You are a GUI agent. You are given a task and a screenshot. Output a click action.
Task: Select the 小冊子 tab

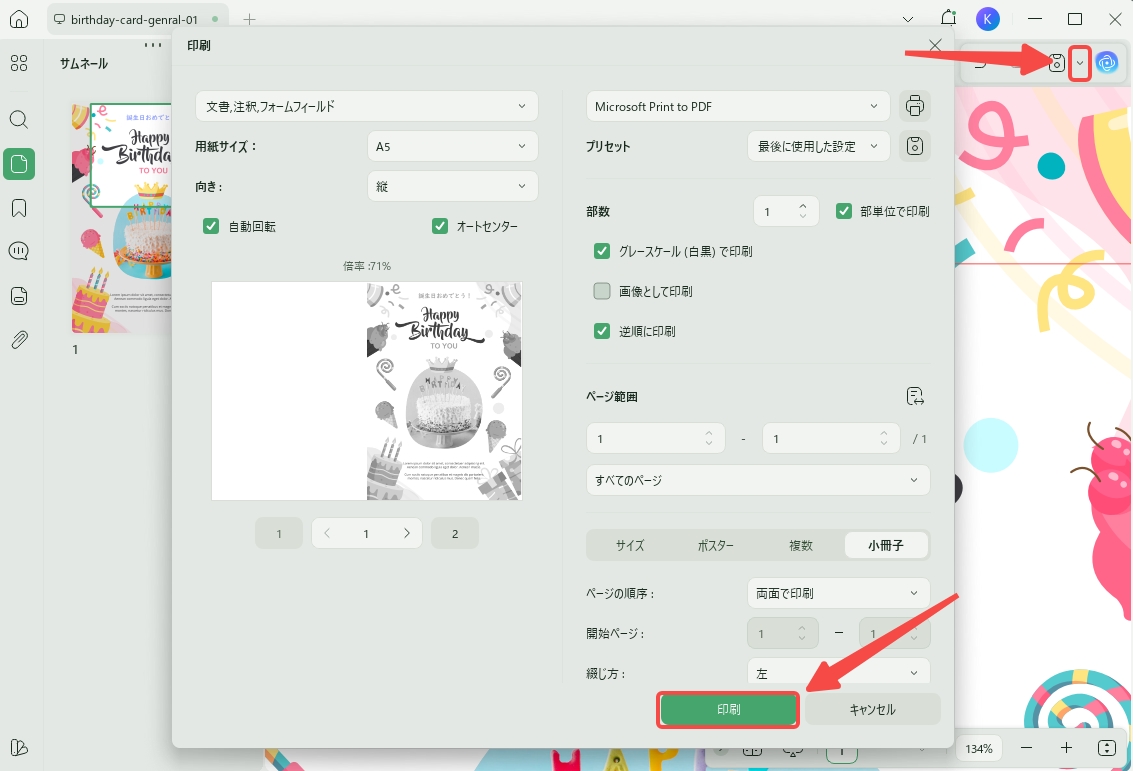(886, 546)
